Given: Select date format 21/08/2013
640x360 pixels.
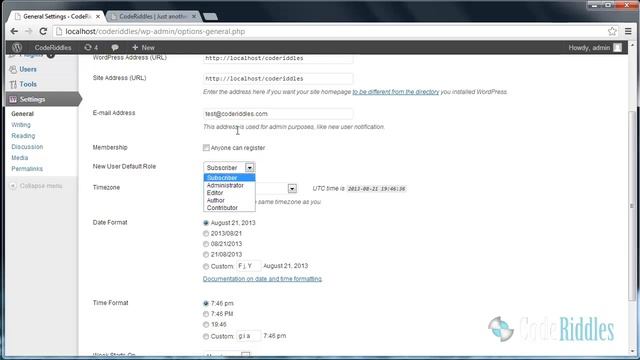Looking at the screenshot, I should (206, 255).
